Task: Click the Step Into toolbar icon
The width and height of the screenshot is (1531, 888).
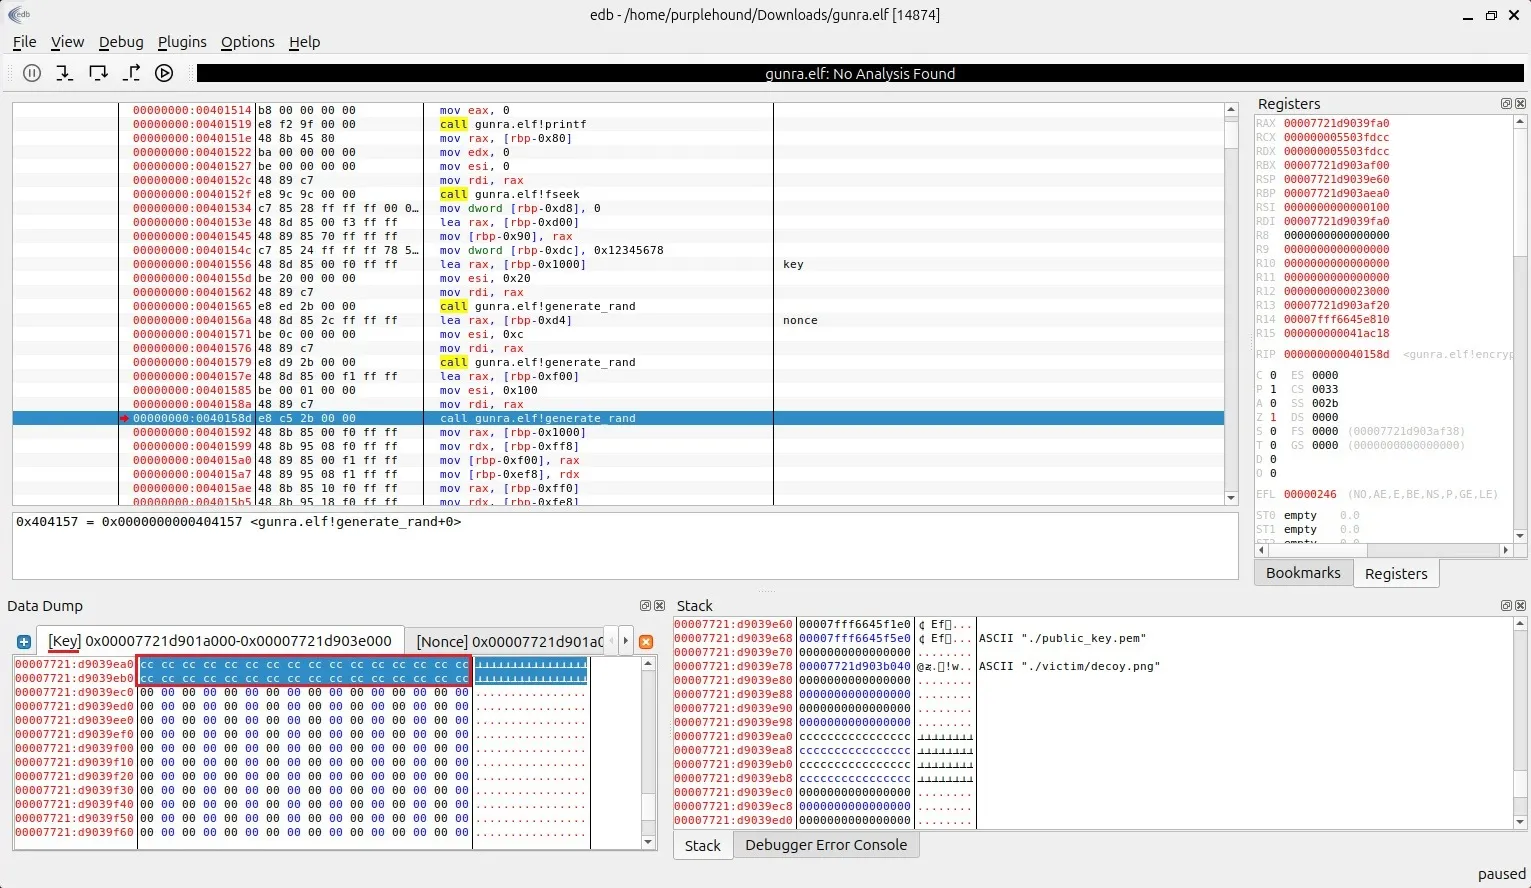Action: (65, 73)
